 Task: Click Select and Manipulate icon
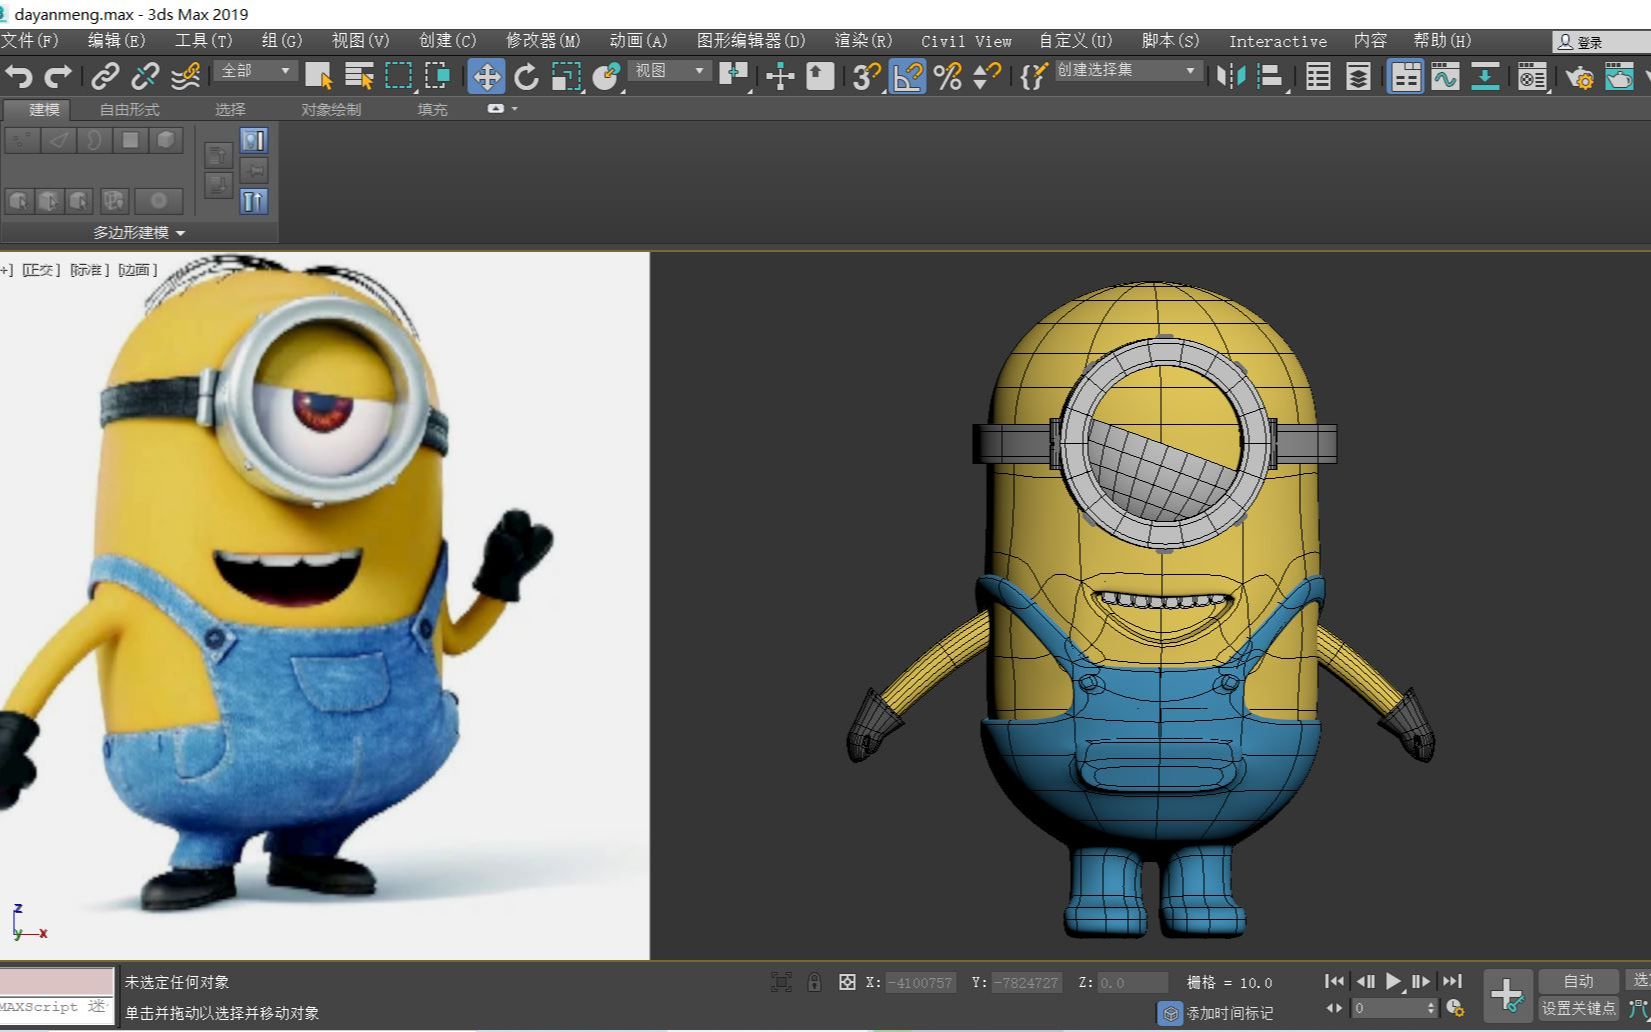tap(780, 76)
